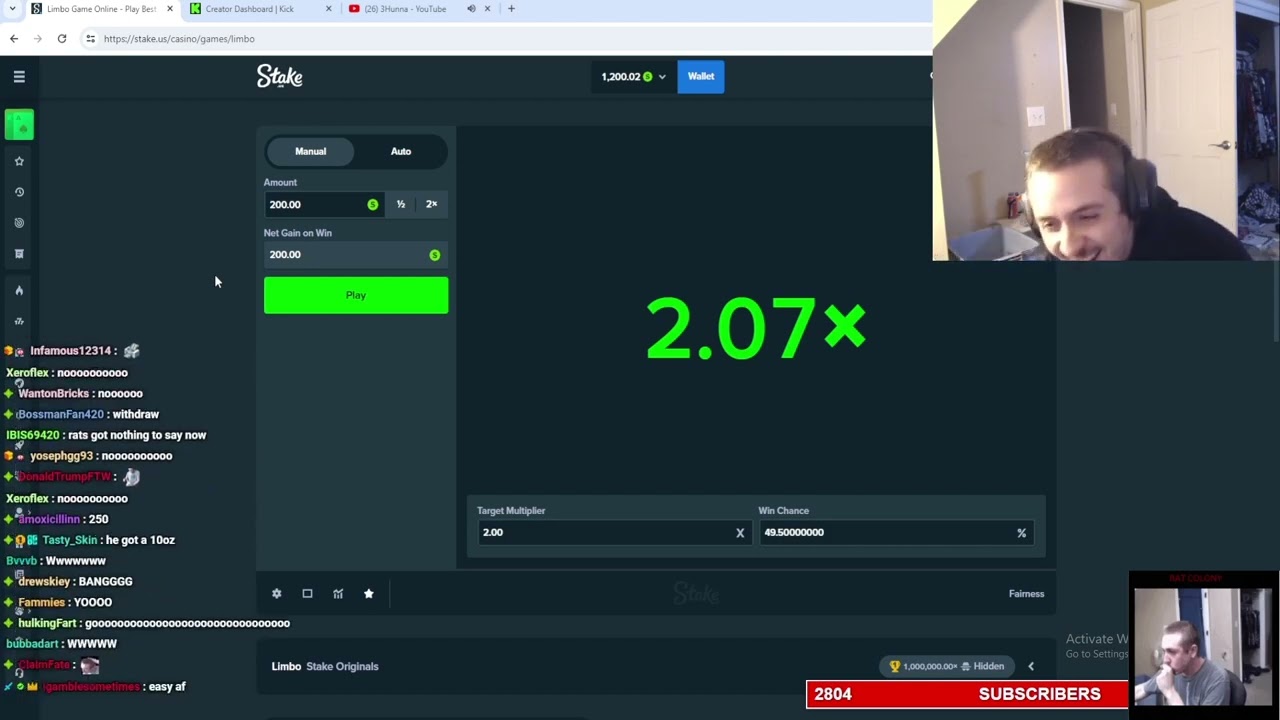This screenshot has width=1280, height=720.
Task: Open the Fairness link
Action: (x=1026, y=594)
